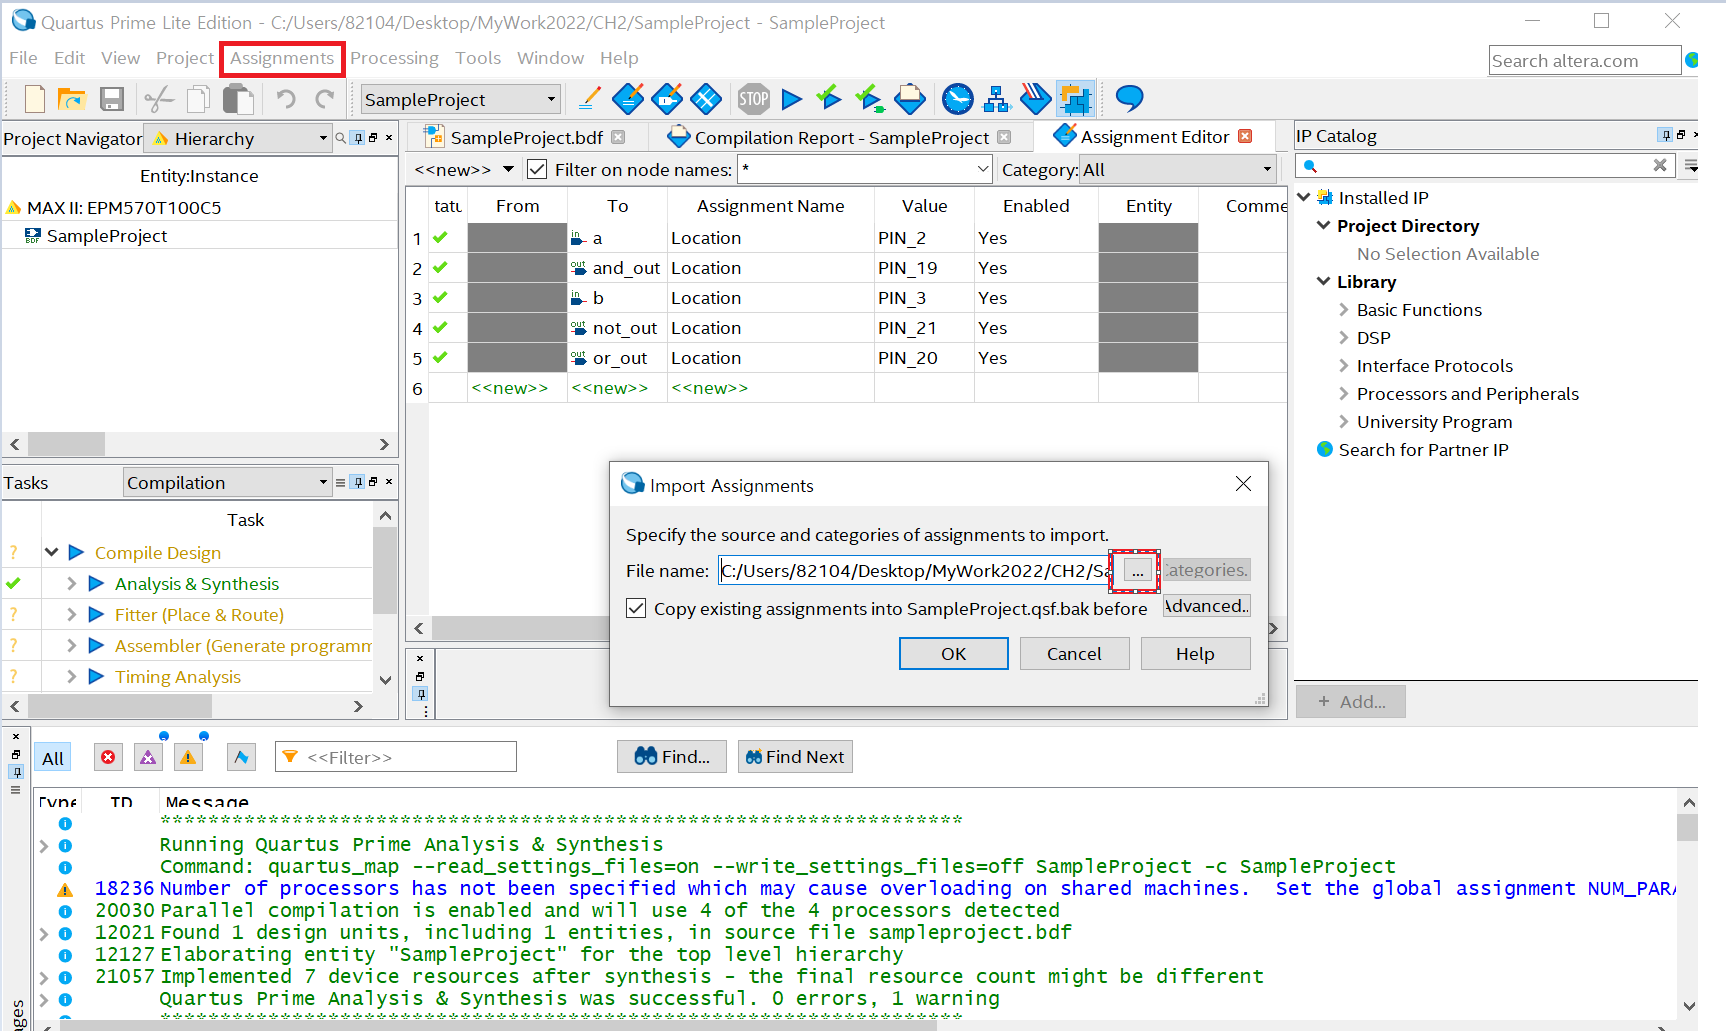Click the Paste clipboard icon

pyautogui.click(x=238, y=99)
